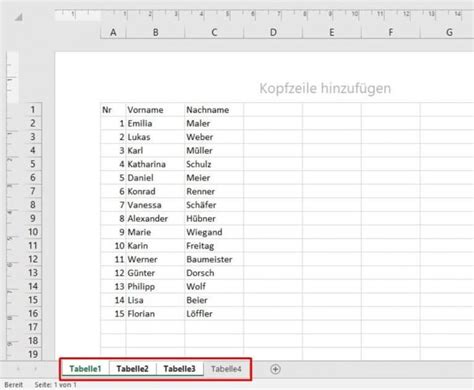Open the Tabelle3 sheet tab

coord(179,369)
